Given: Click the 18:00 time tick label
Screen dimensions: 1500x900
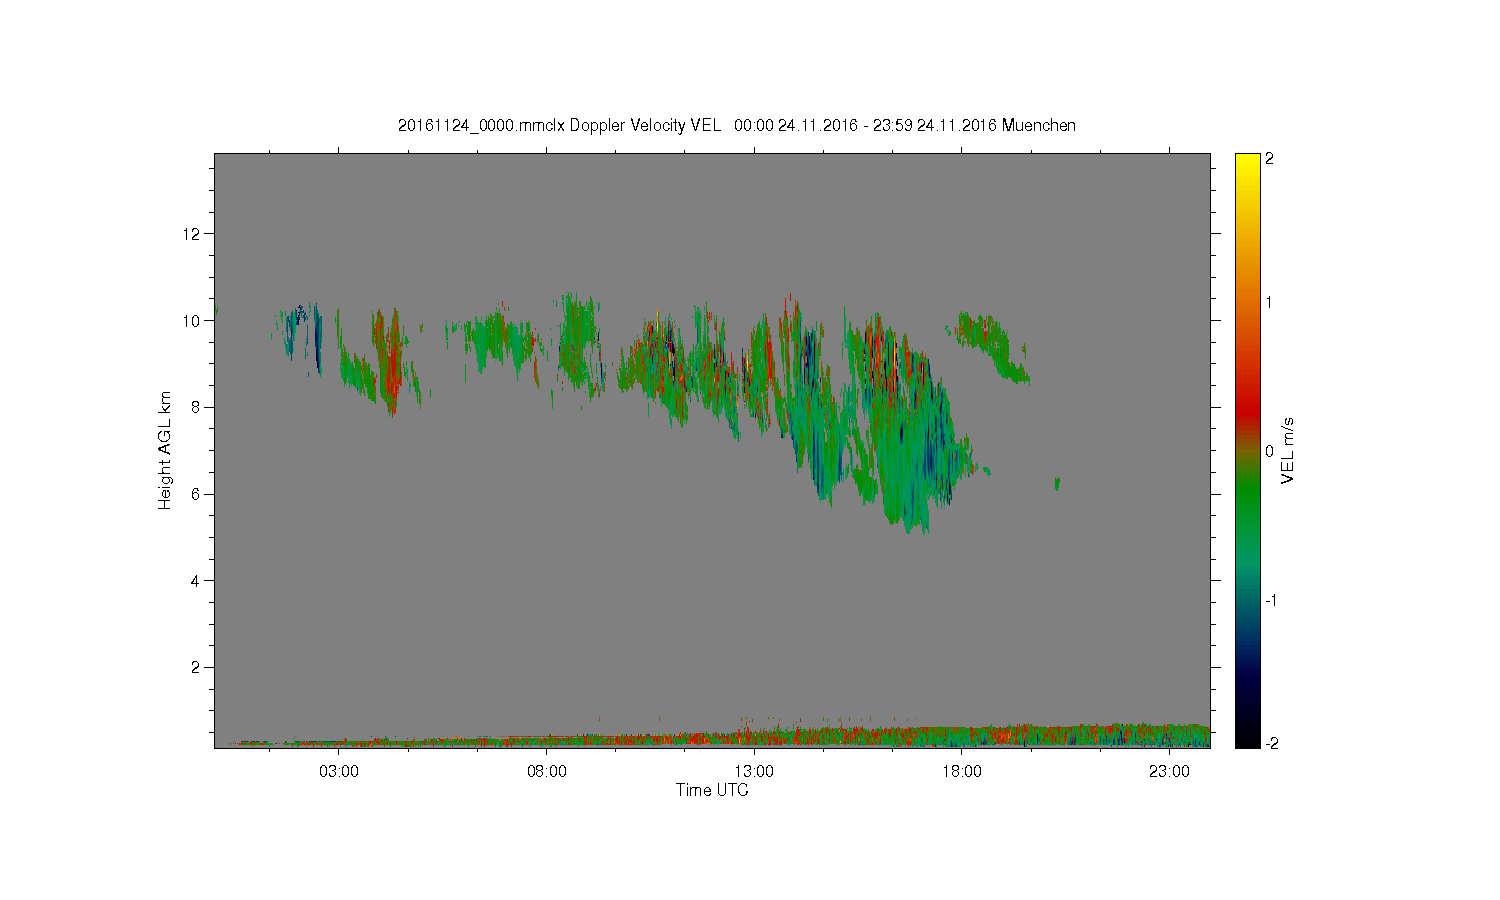Looking at the screenshot, I should click(x=962, y=772).
